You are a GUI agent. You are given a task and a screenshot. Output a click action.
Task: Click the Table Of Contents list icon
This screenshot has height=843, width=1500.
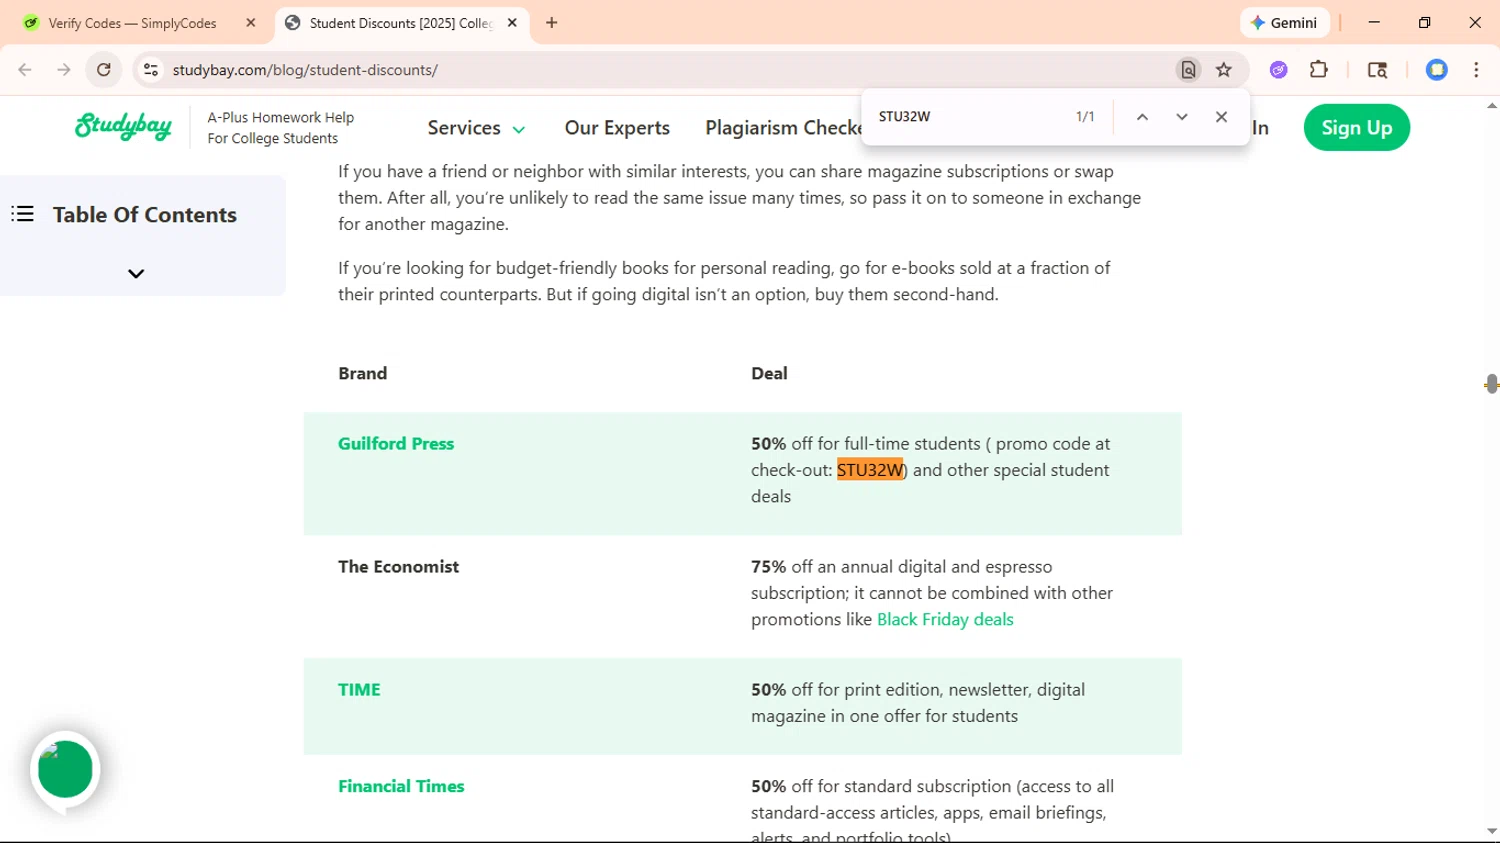[23, 214]
